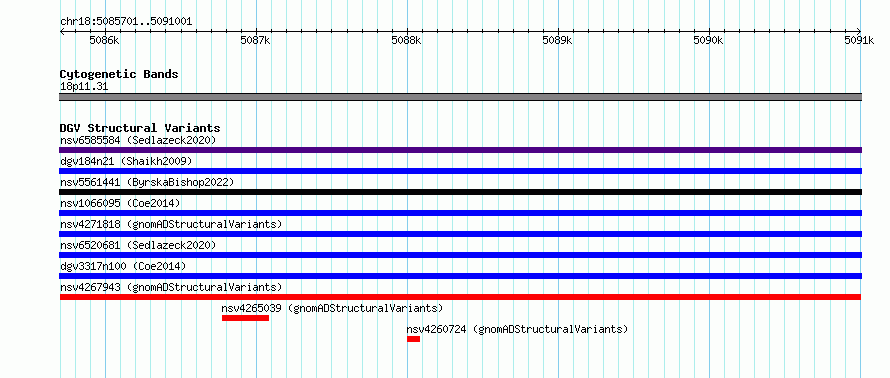The image size is (890, 378).
Task: Click the 5089k ruler tick label
Action: pos(558,40)
